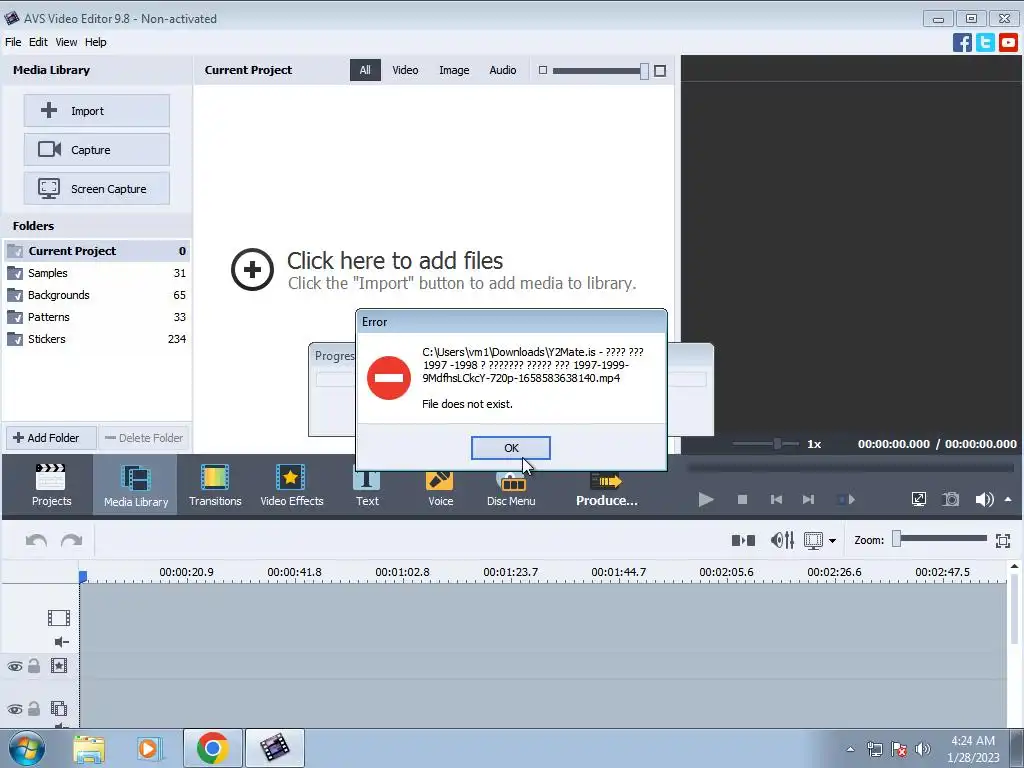
Task: Click the split/trim tool icon
Action: (743, 540)
